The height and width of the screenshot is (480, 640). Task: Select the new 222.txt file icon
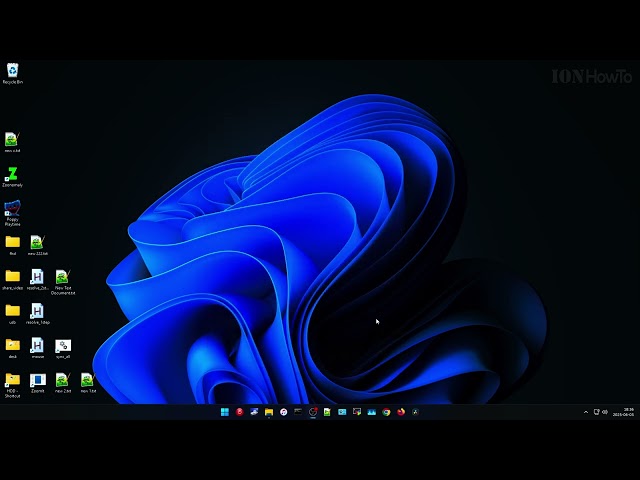coord(38,245)
